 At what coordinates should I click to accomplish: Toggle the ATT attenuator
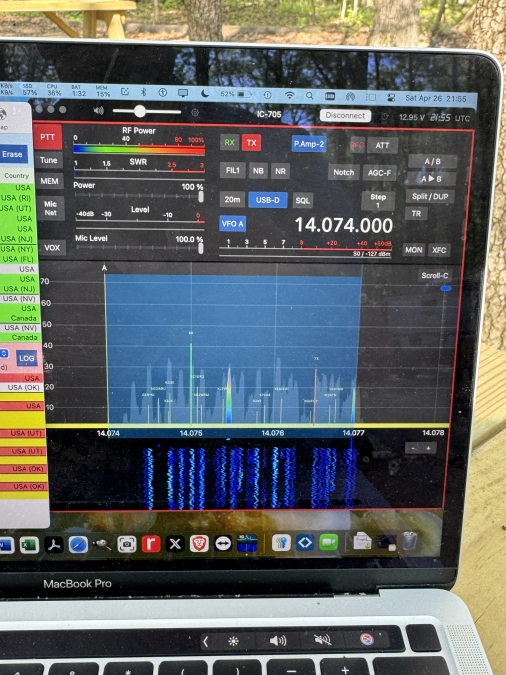(x=382, y=146)
